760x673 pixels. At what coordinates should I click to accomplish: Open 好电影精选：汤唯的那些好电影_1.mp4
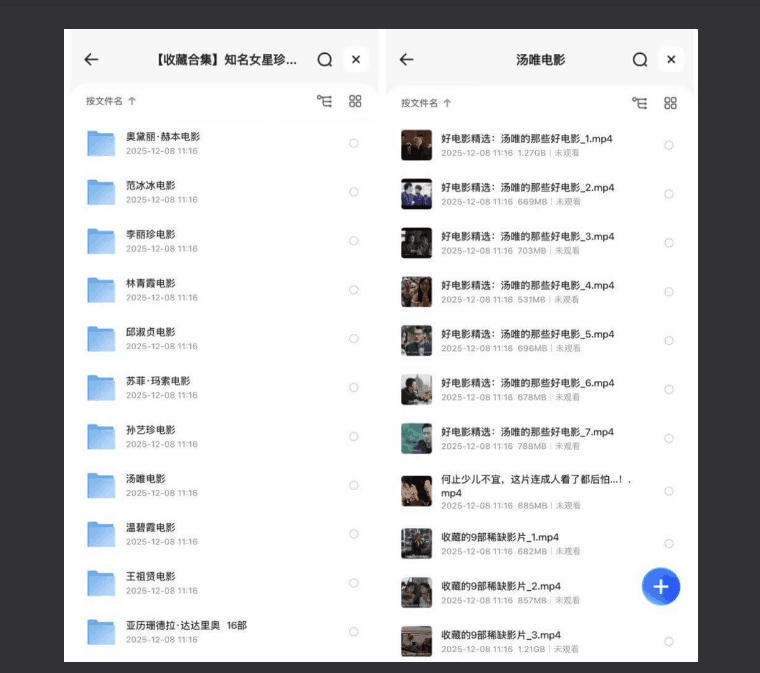click(527, 139)
